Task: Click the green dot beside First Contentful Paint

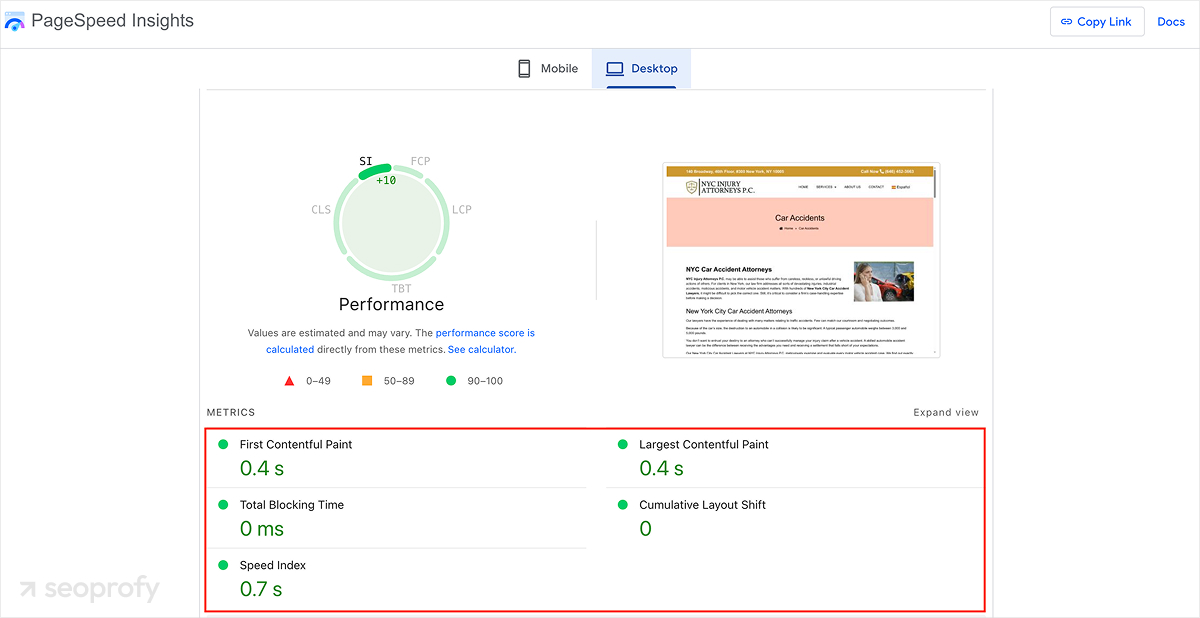Action: tap(223, 444)
